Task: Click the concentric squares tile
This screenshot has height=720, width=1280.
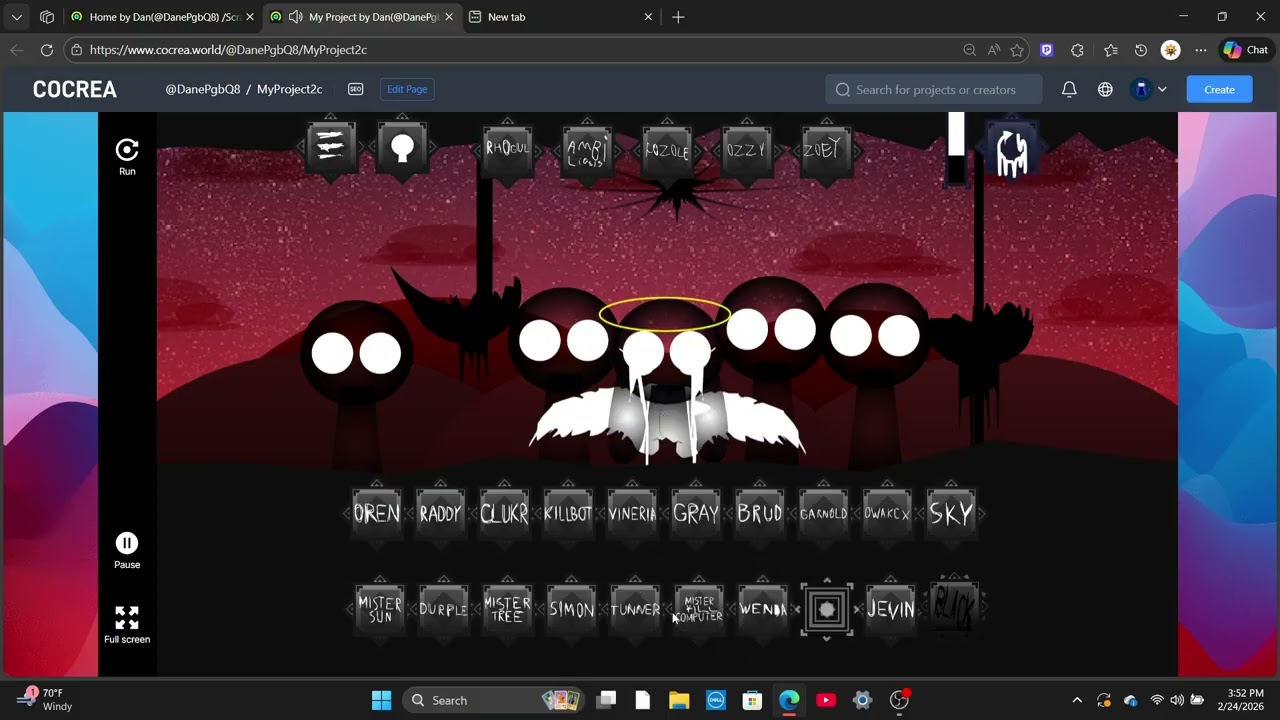Action: click(x=827, y=609)
